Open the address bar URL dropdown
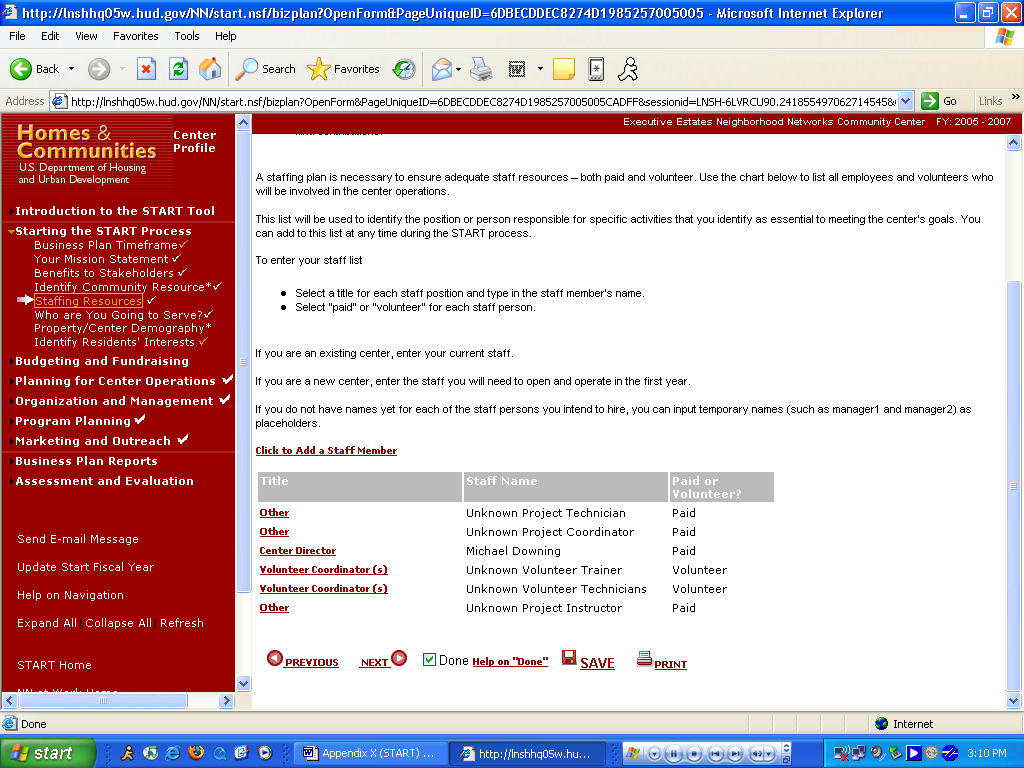1024x768 pixels. coord(905,101)
